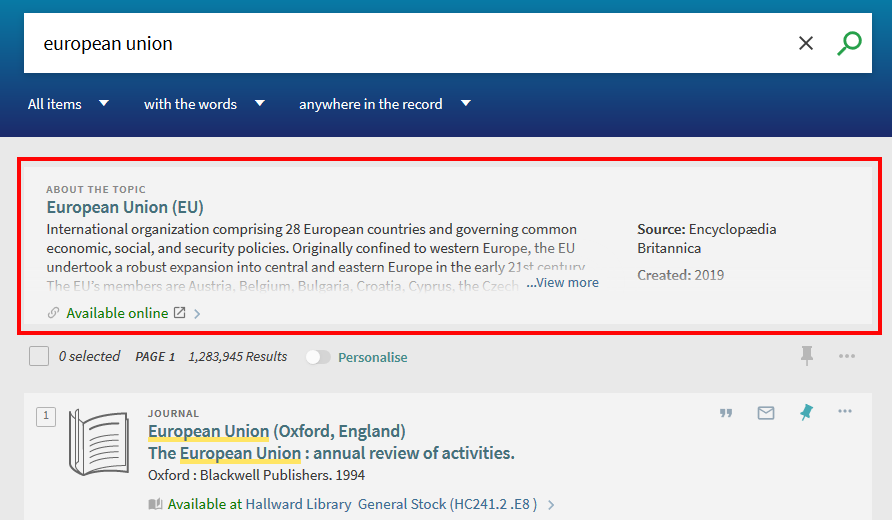Open the Available online link
Viewport: 892px width, 520px height.
pyautogui.click(x=117, y=313)
